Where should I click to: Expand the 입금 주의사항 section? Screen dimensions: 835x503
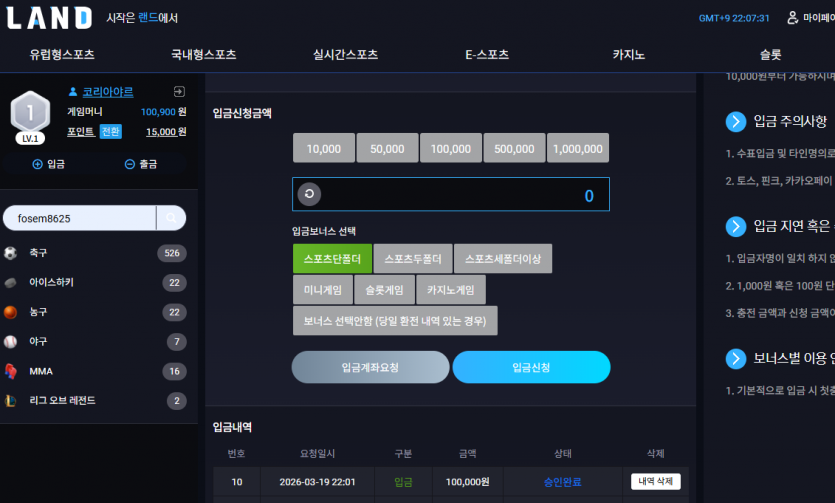(x=736, y=122)
